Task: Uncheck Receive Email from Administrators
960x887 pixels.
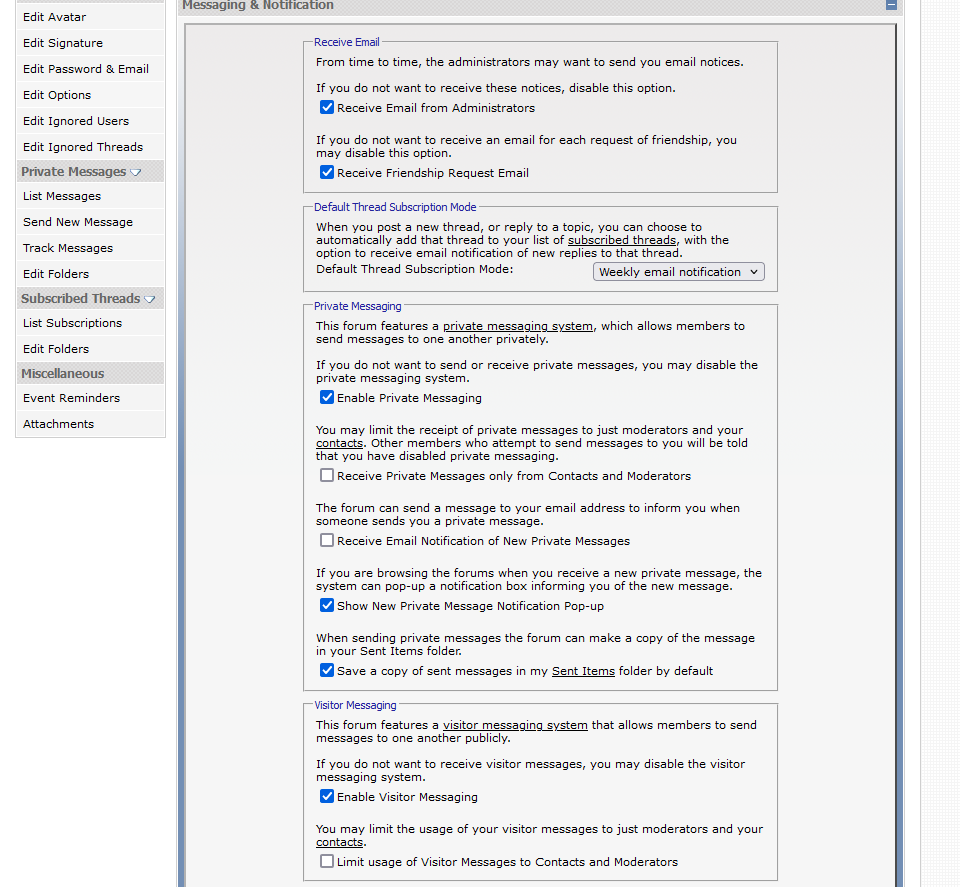Action: pyautogui.click(x=327, y=108)
